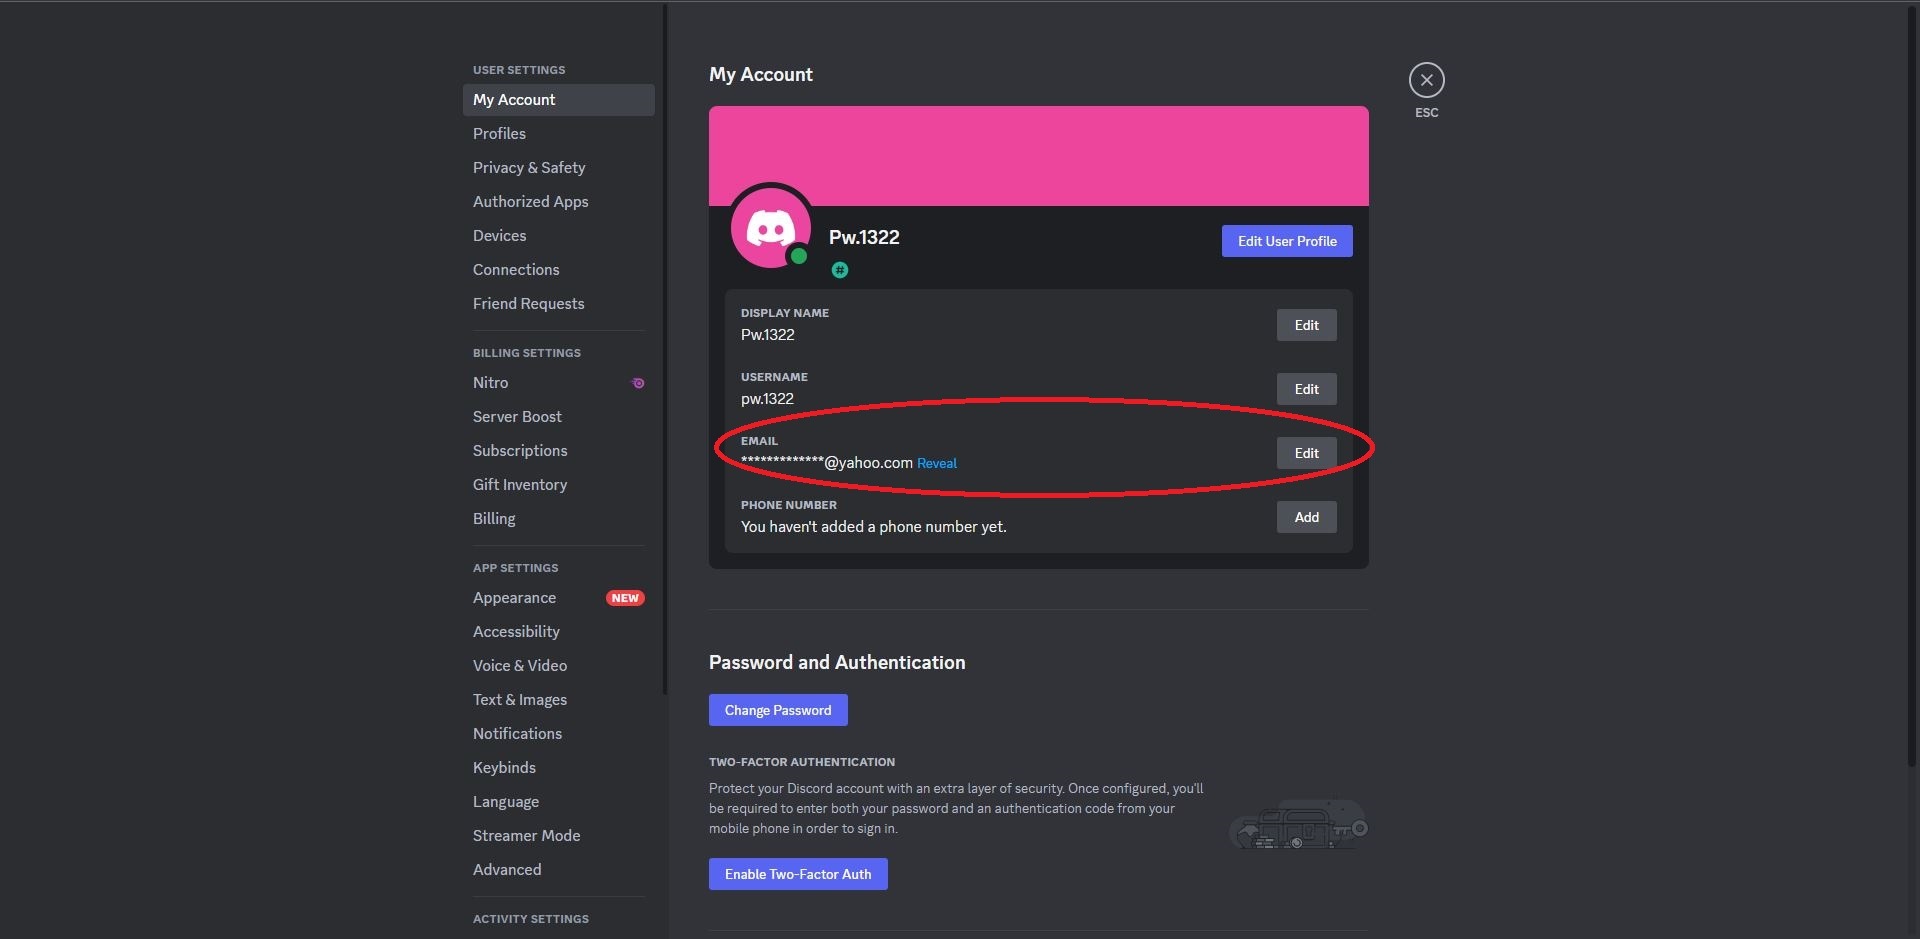The height and width of the screenshot is (939, 1920).
Task: Click the green online status indicator
Action: coord(798,256)
